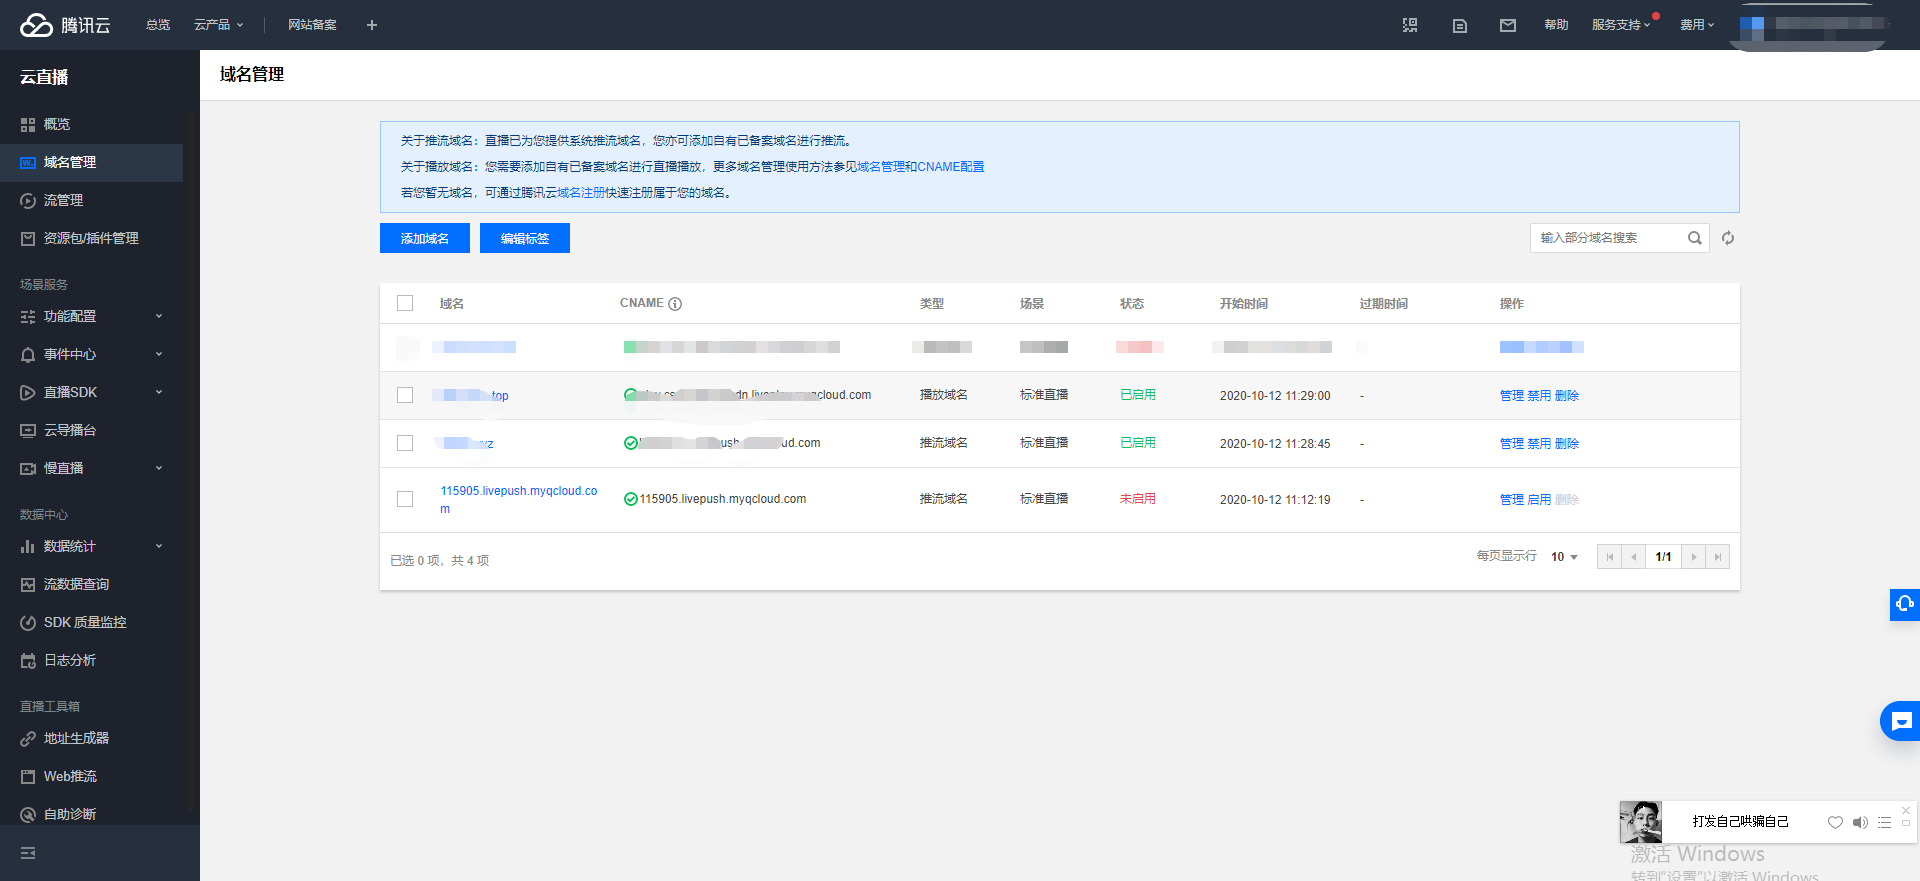Select the 115905.livepush row checkbox
Viewport: 1920px width, 881px height.
point(405,499)
